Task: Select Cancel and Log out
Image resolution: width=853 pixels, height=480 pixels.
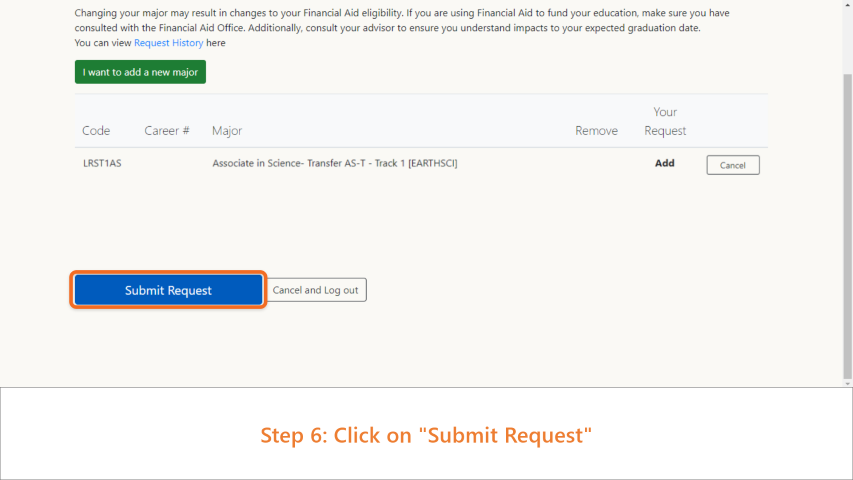Action: click(316, 290)
